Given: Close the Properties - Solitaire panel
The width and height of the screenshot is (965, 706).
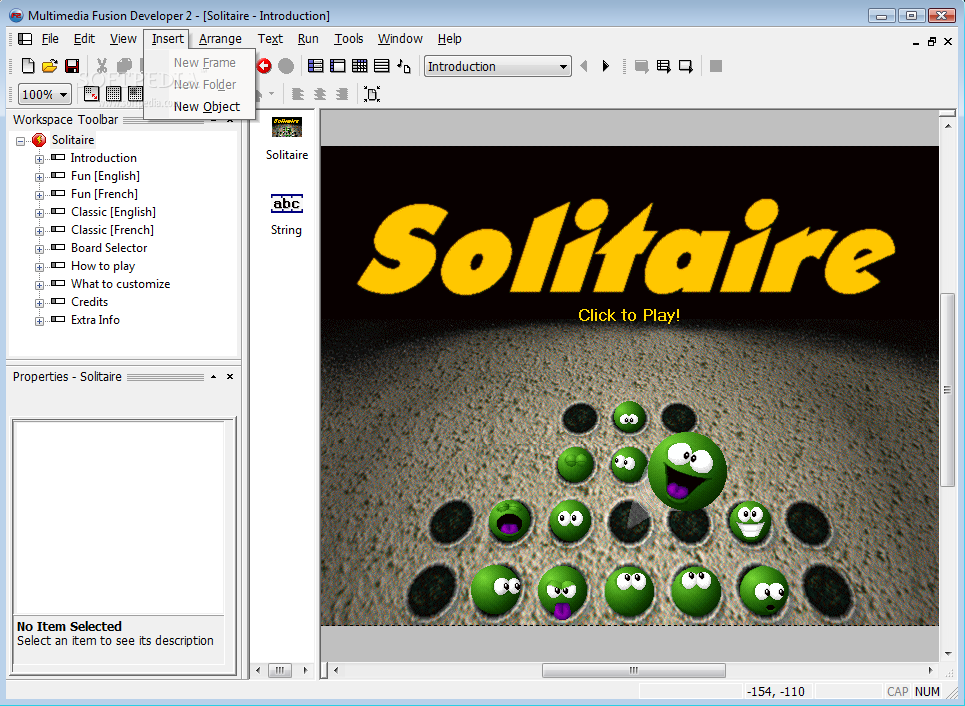Looking at the screenshot, I should [230, 376].
